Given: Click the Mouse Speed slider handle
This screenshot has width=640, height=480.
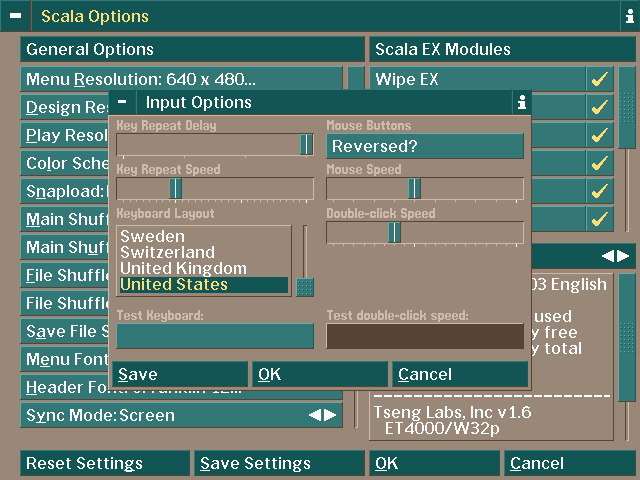Looking at the screenshot, I should (x=414, y=189).
